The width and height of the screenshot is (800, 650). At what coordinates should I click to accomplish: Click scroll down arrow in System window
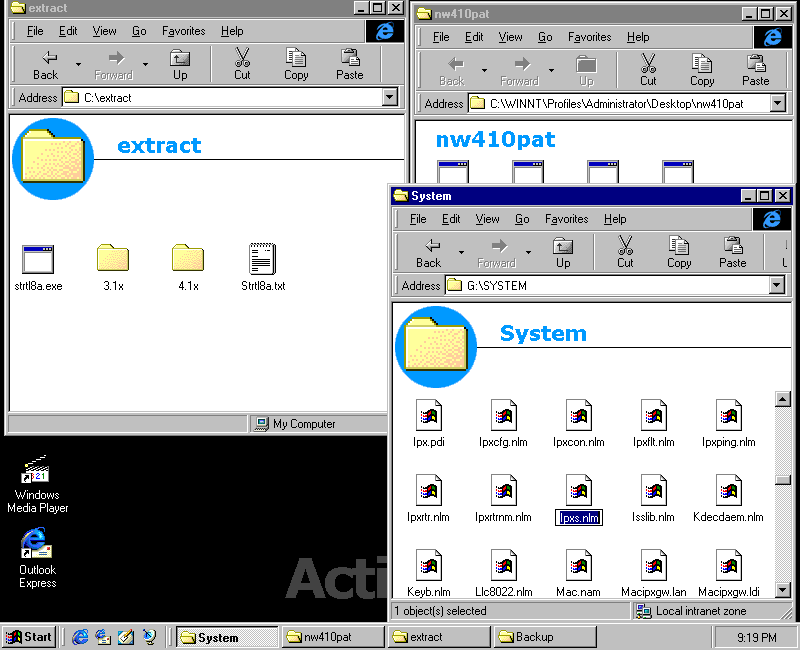coord(783,590)
